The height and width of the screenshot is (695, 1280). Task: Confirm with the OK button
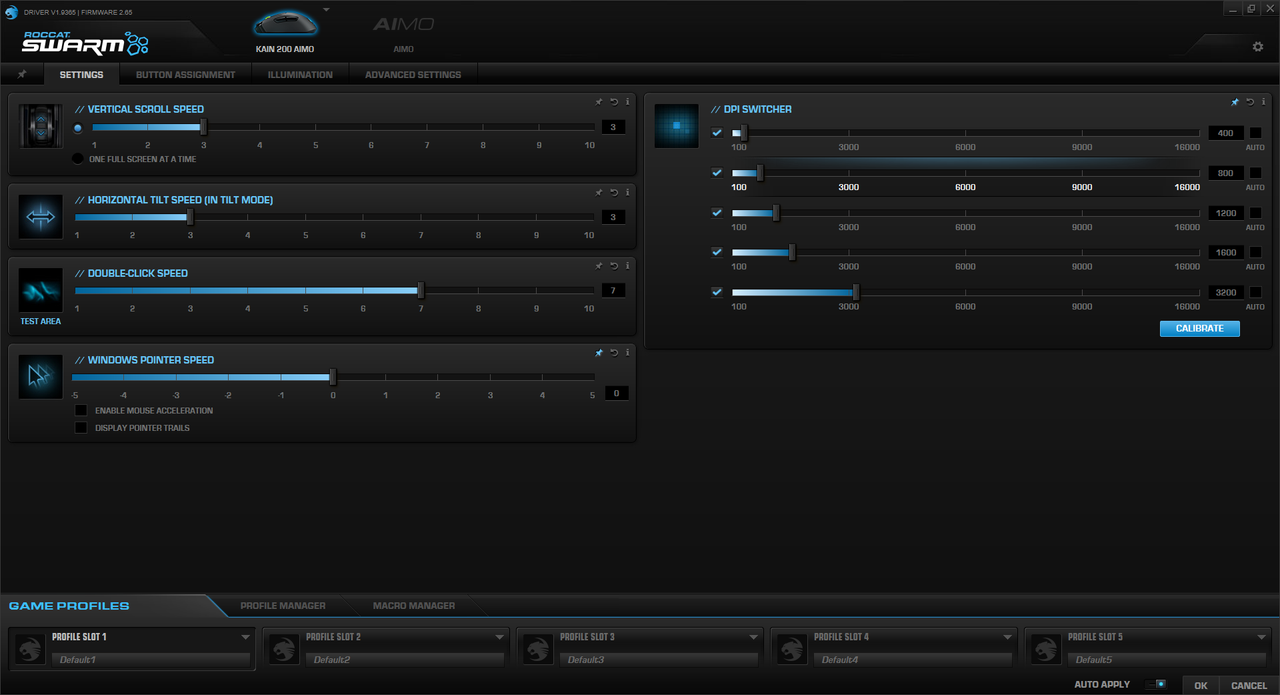point(1201,686)
